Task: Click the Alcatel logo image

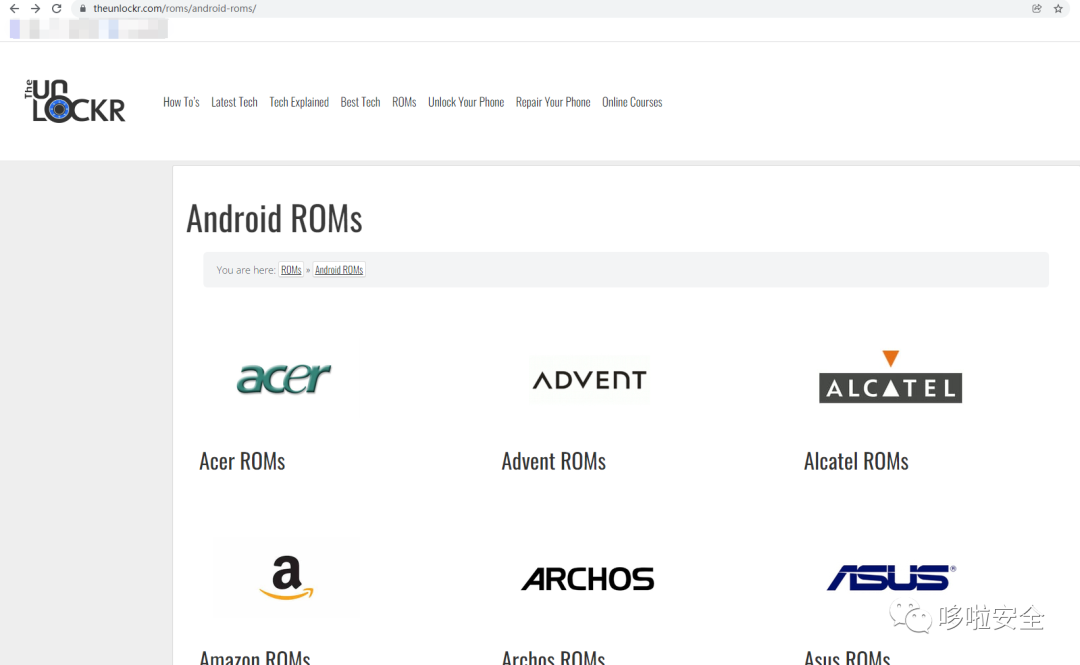Action: (x=890, y=376)
